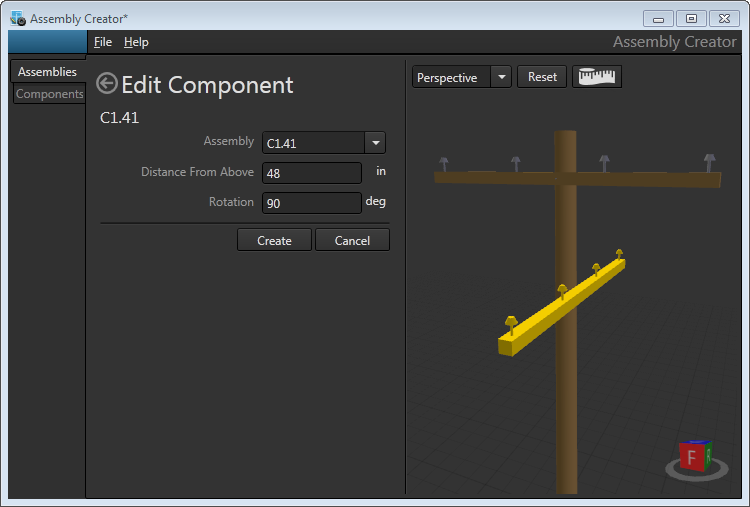Screen dimensions: 750x507
Task: Click the Assembly Creator app icon in title bar
Action: pyautogui.click(x=18, y=18)
